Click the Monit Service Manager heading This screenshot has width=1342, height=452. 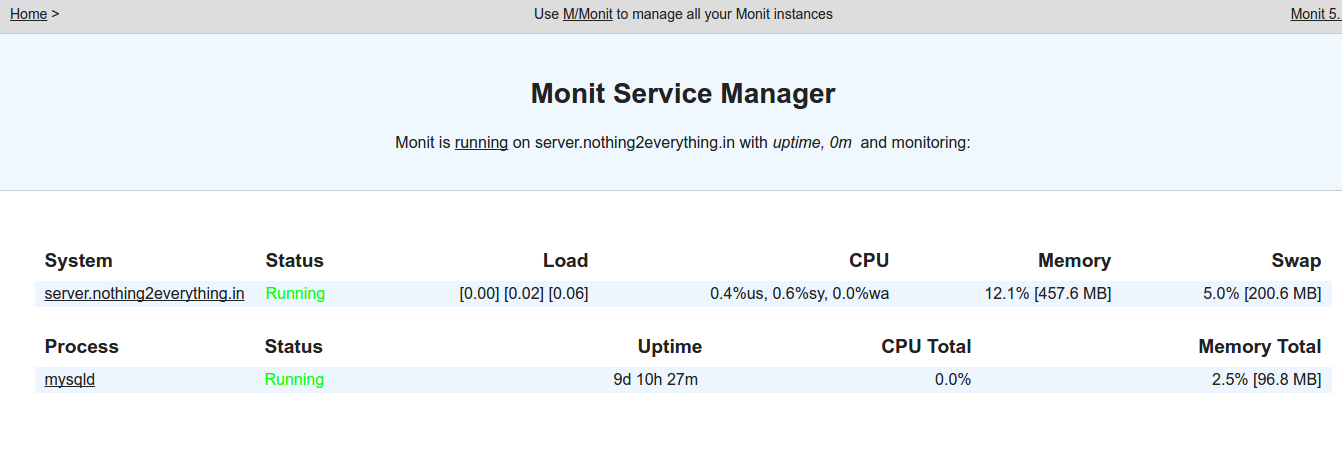[x=683, y=93]
